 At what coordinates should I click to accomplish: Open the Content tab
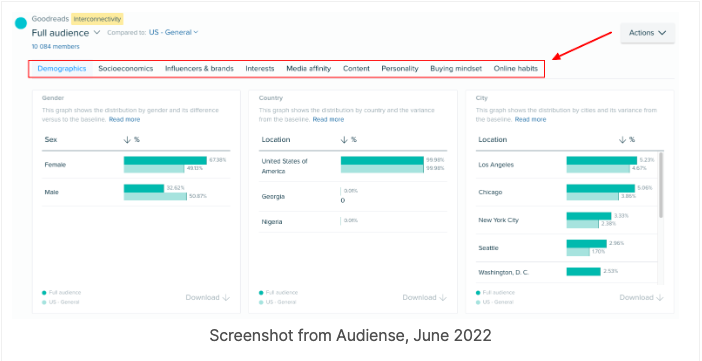coord(356,69)
